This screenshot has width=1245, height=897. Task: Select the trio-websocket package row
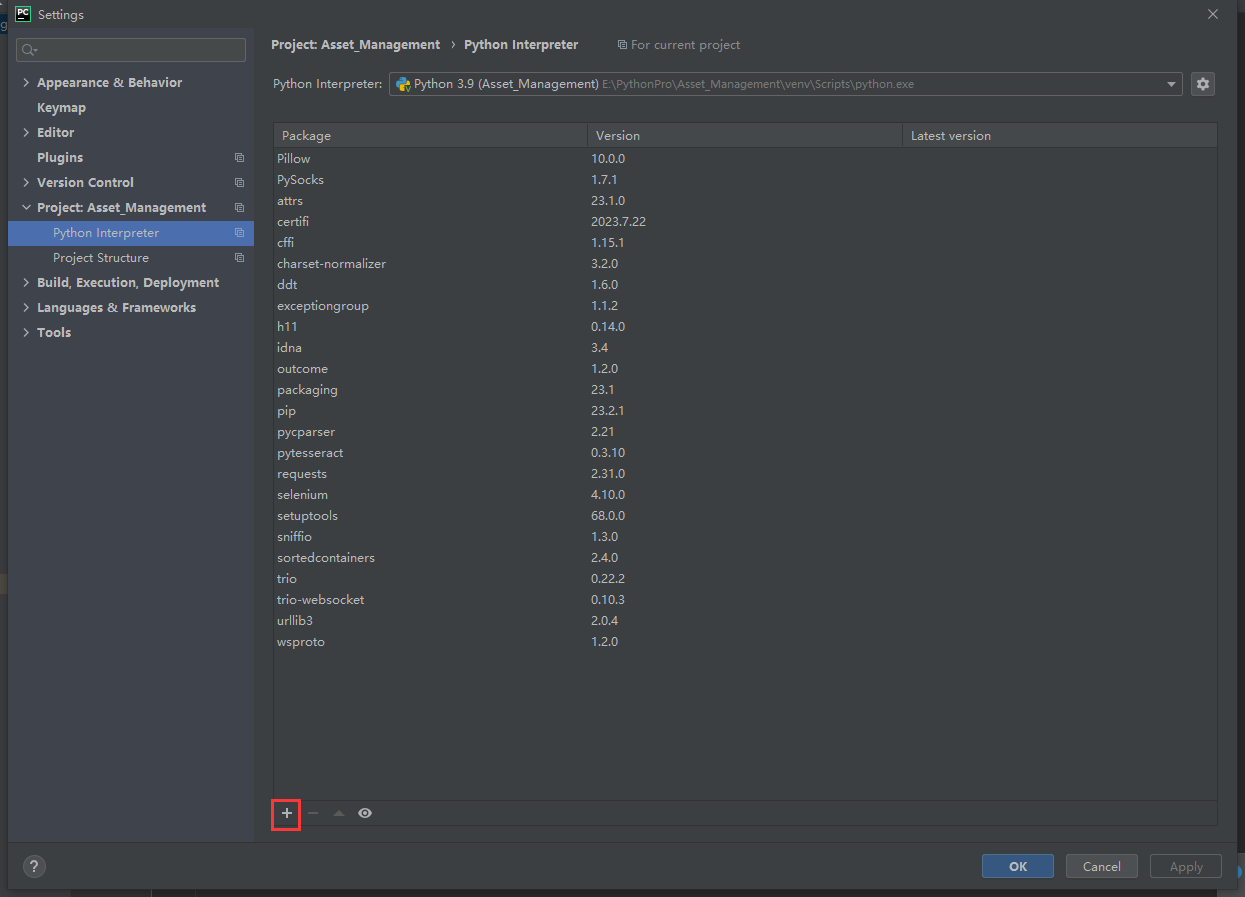click(x=745, y=600)
